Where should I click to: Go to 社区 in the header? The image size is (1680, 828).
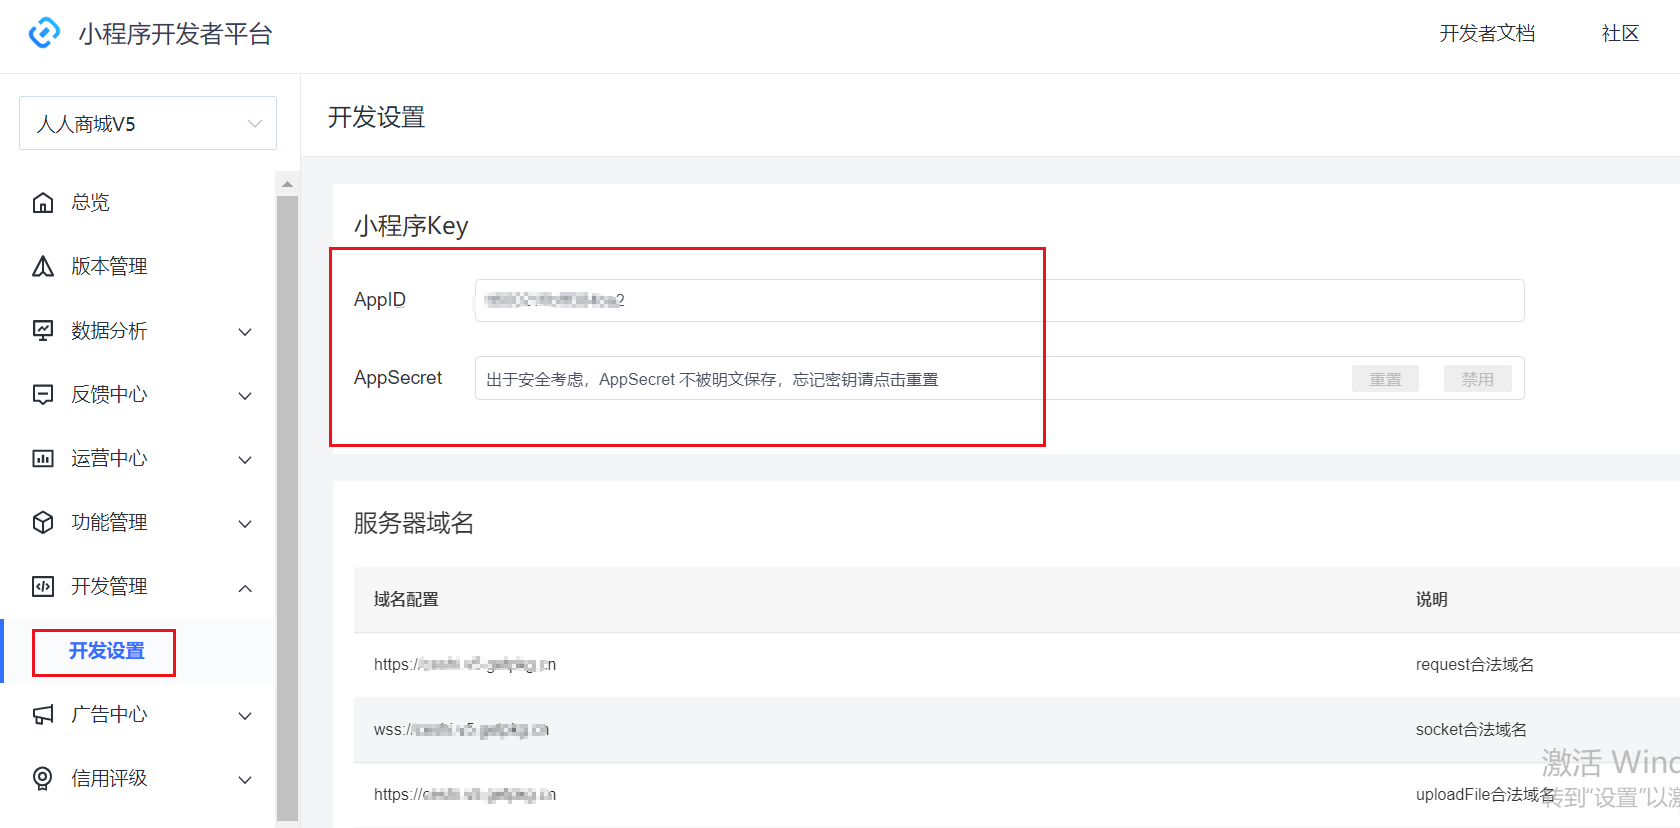coord(1620,34)
